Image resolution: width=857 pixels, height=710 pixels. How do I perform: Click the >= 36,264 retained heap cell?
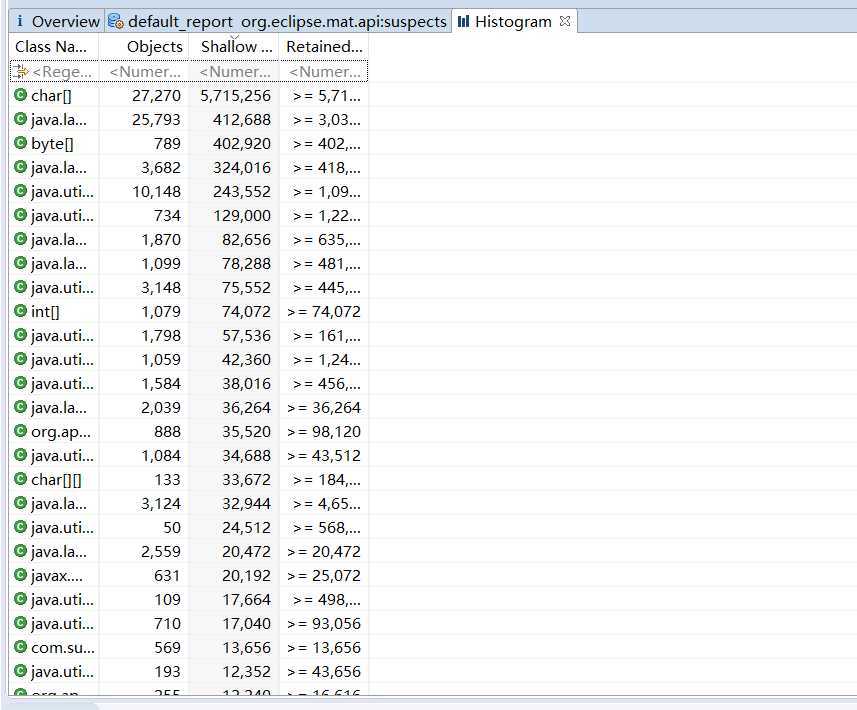324,408
